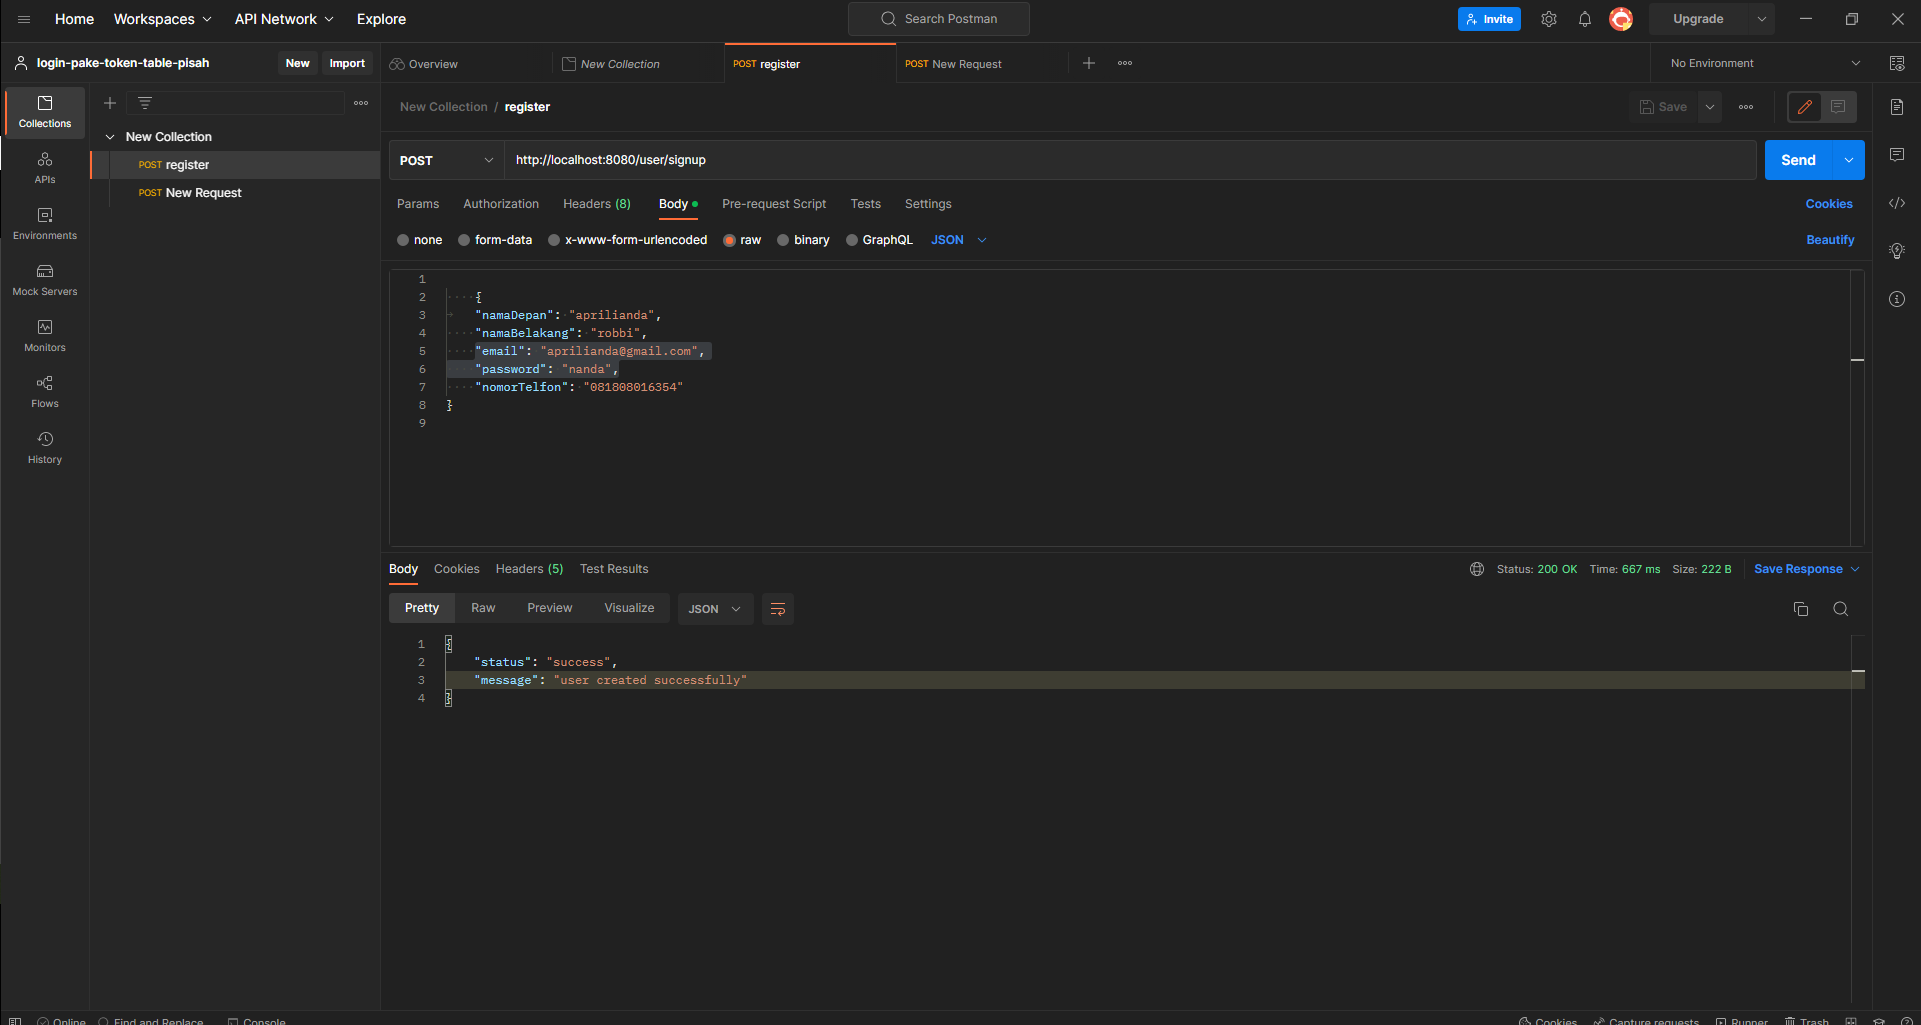Viewport: 1921px width, 1025px height.
Task: Open the POST method dropdown
Action: [x=488, y=160]
